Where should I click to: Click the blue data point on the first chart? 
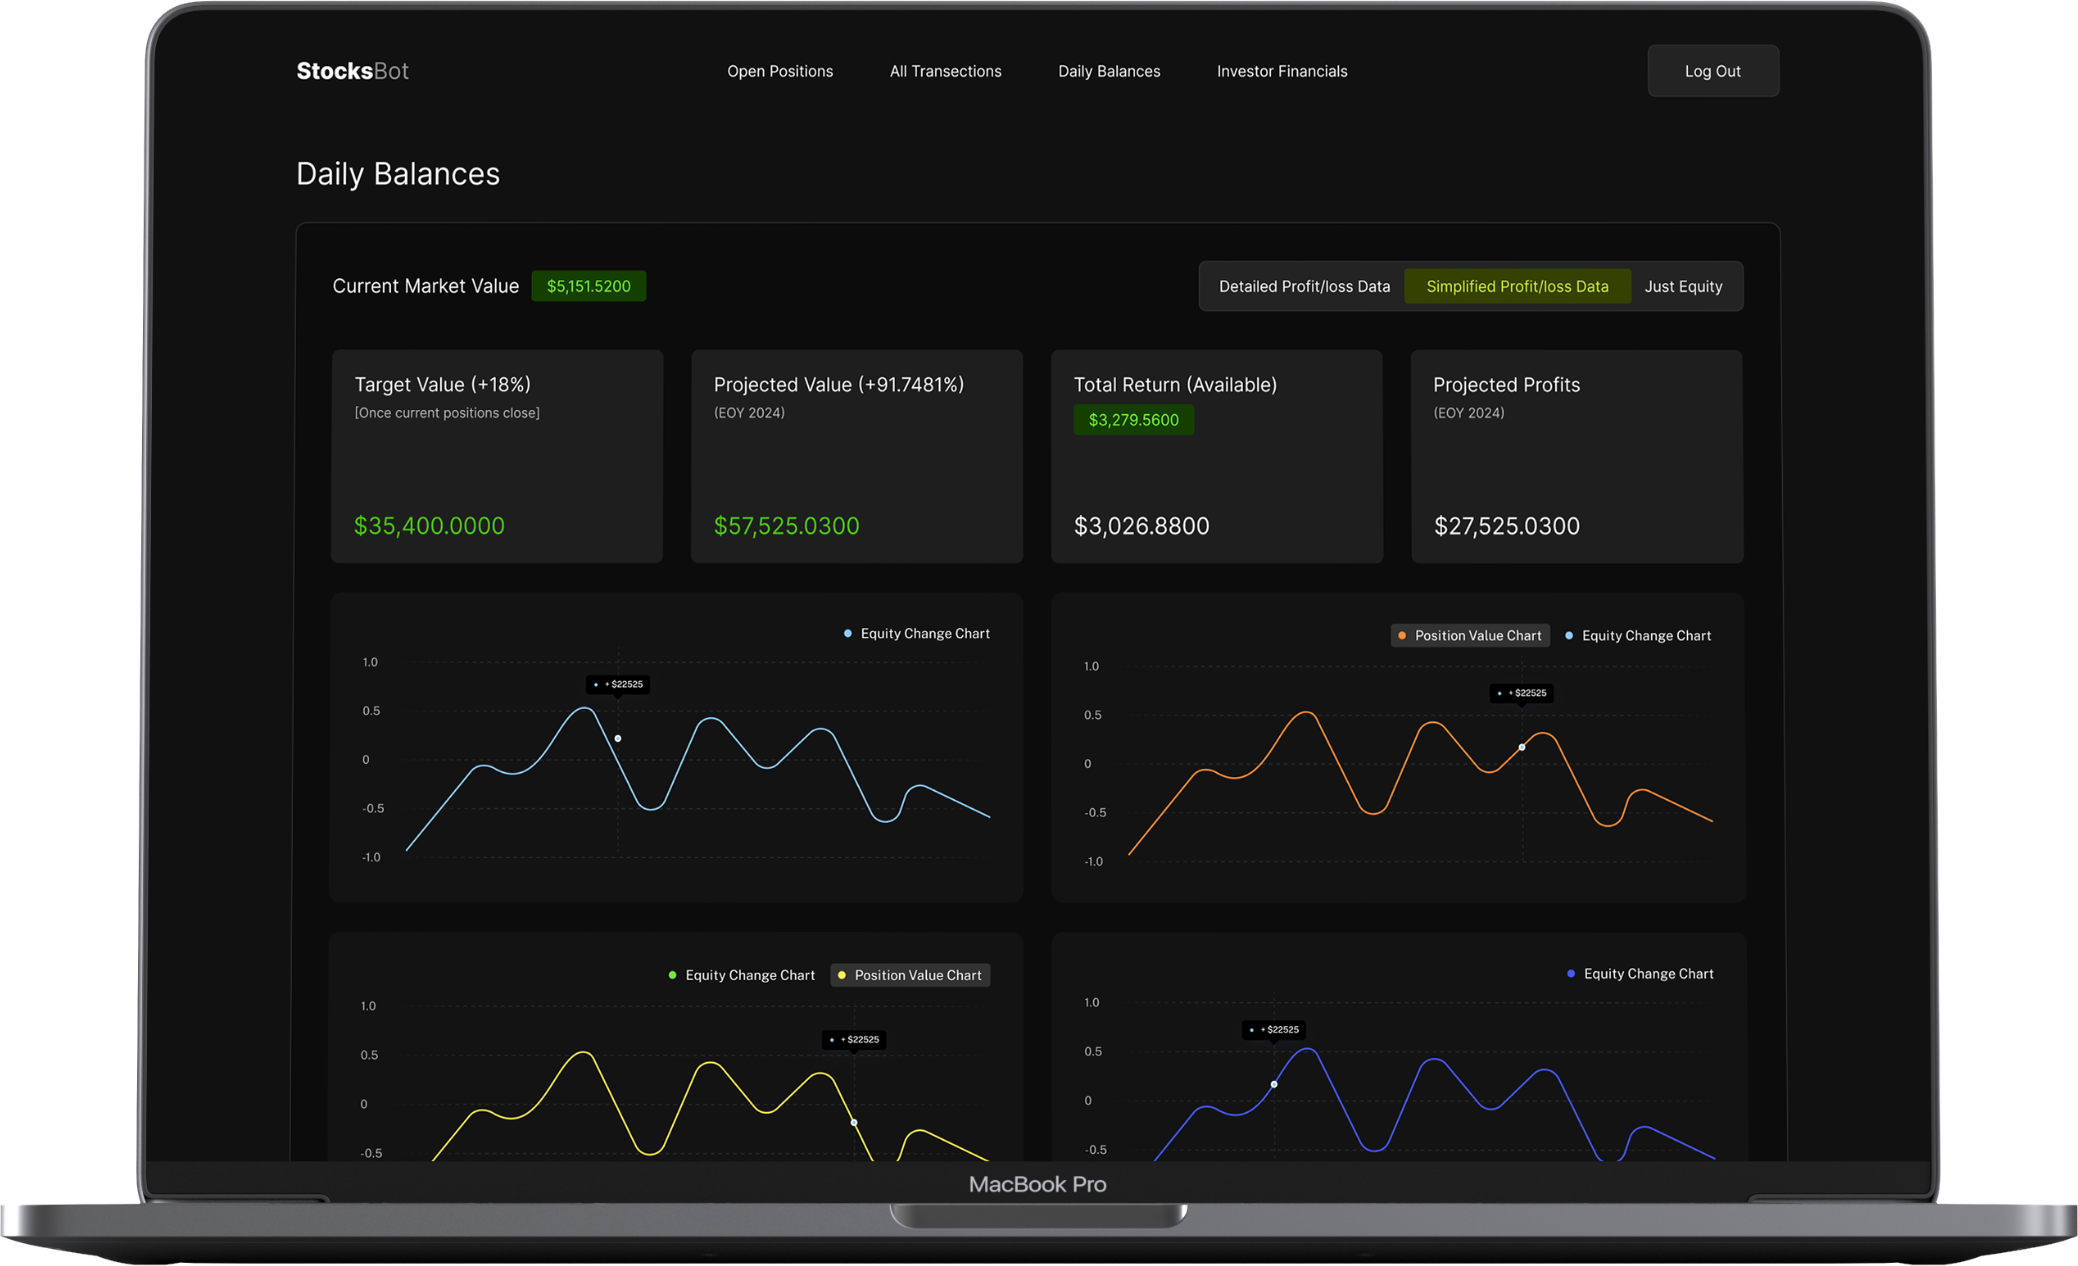point(618,739)
